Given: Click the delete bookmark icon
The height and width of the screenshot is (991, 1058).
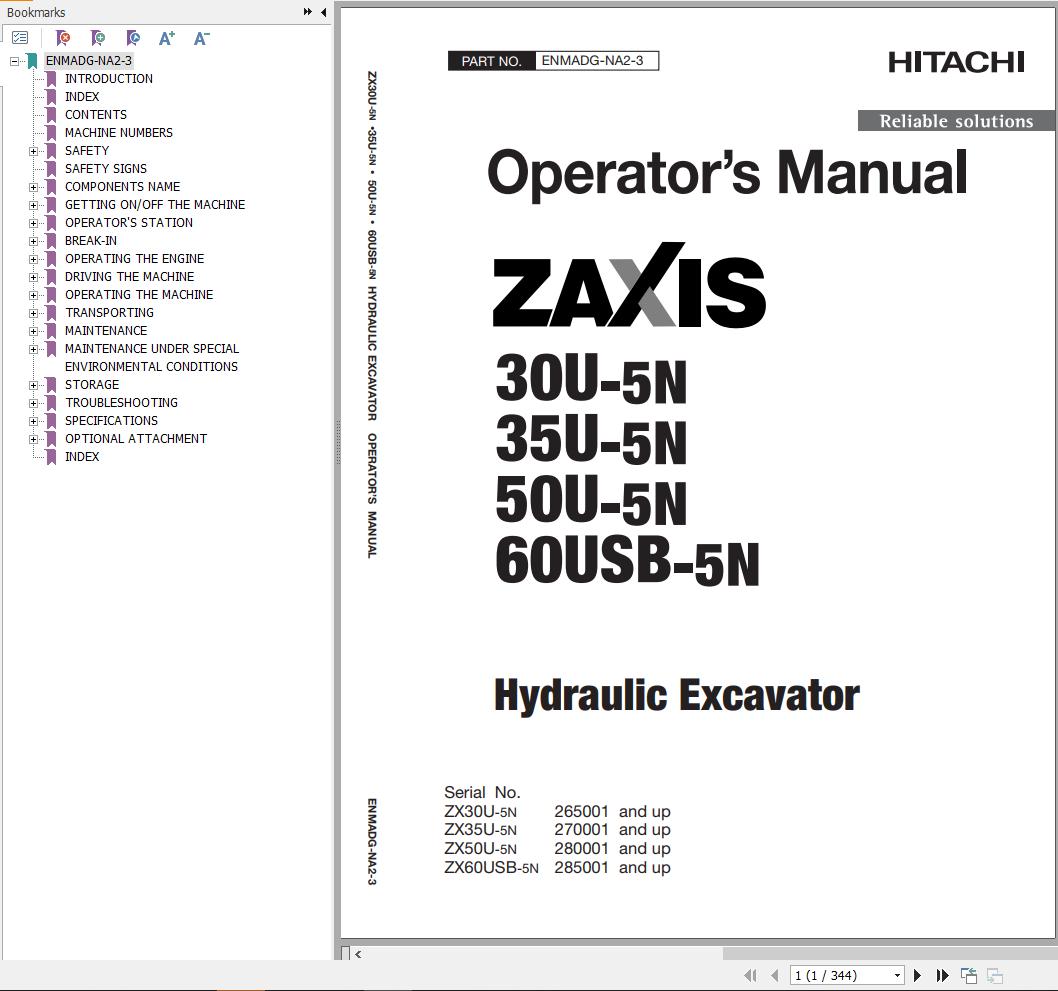Looking at the screenshot, I should click(x=63, y=38).
